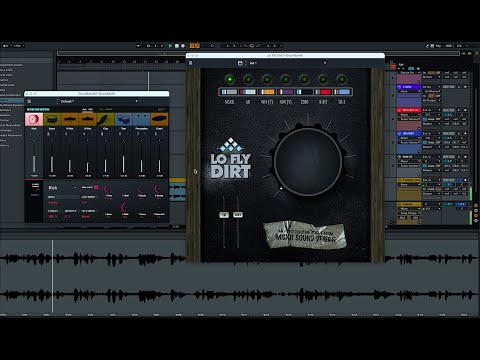The width and height of the screenshot is (480, 360).
Task: Enable the 8-BIT LED in Lo Fly Dirt
Action: [x=323, y=79]
